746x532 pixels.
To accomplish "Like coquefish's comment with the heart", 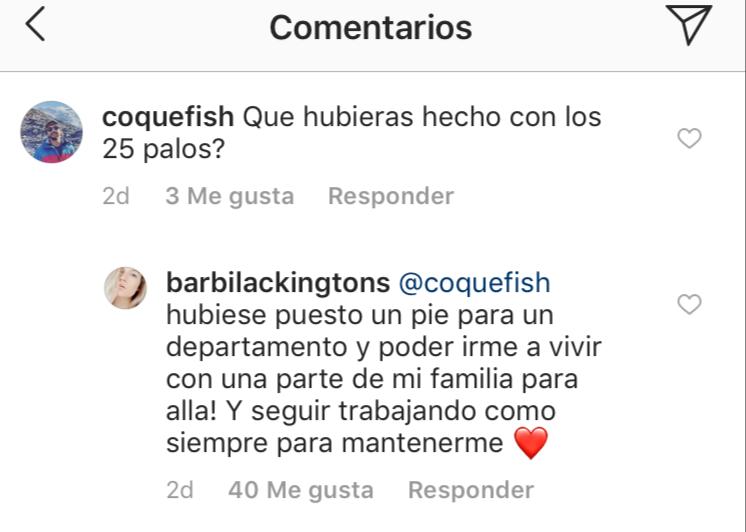I will (x=689, y=138).
